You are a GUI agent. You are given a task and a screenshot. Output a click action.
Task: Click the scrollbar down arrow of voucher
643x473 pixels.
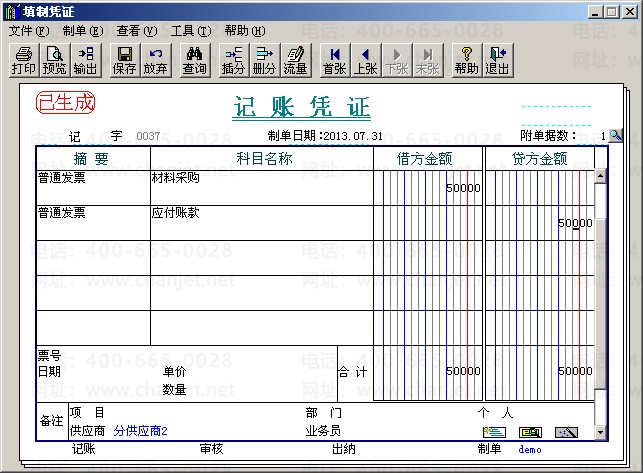tap(600, 432)
